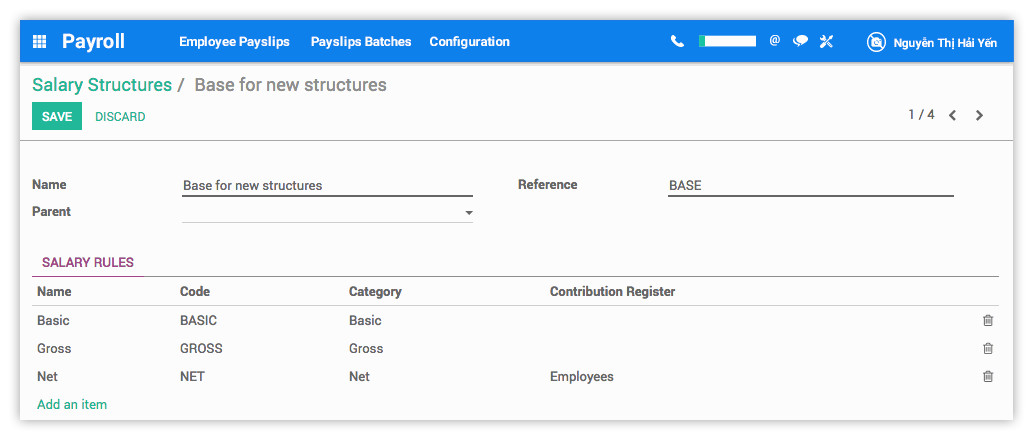The image size is (1033, 440).
Task: Click the user avatar placeholder icon
Action: 876,42
